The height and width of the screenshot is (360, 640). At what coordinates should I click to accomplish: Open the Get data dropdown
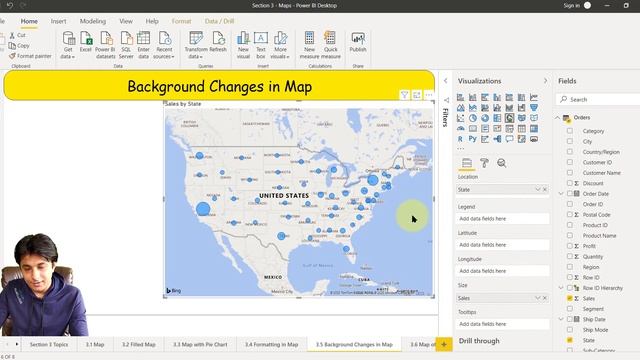click(68, 45)
